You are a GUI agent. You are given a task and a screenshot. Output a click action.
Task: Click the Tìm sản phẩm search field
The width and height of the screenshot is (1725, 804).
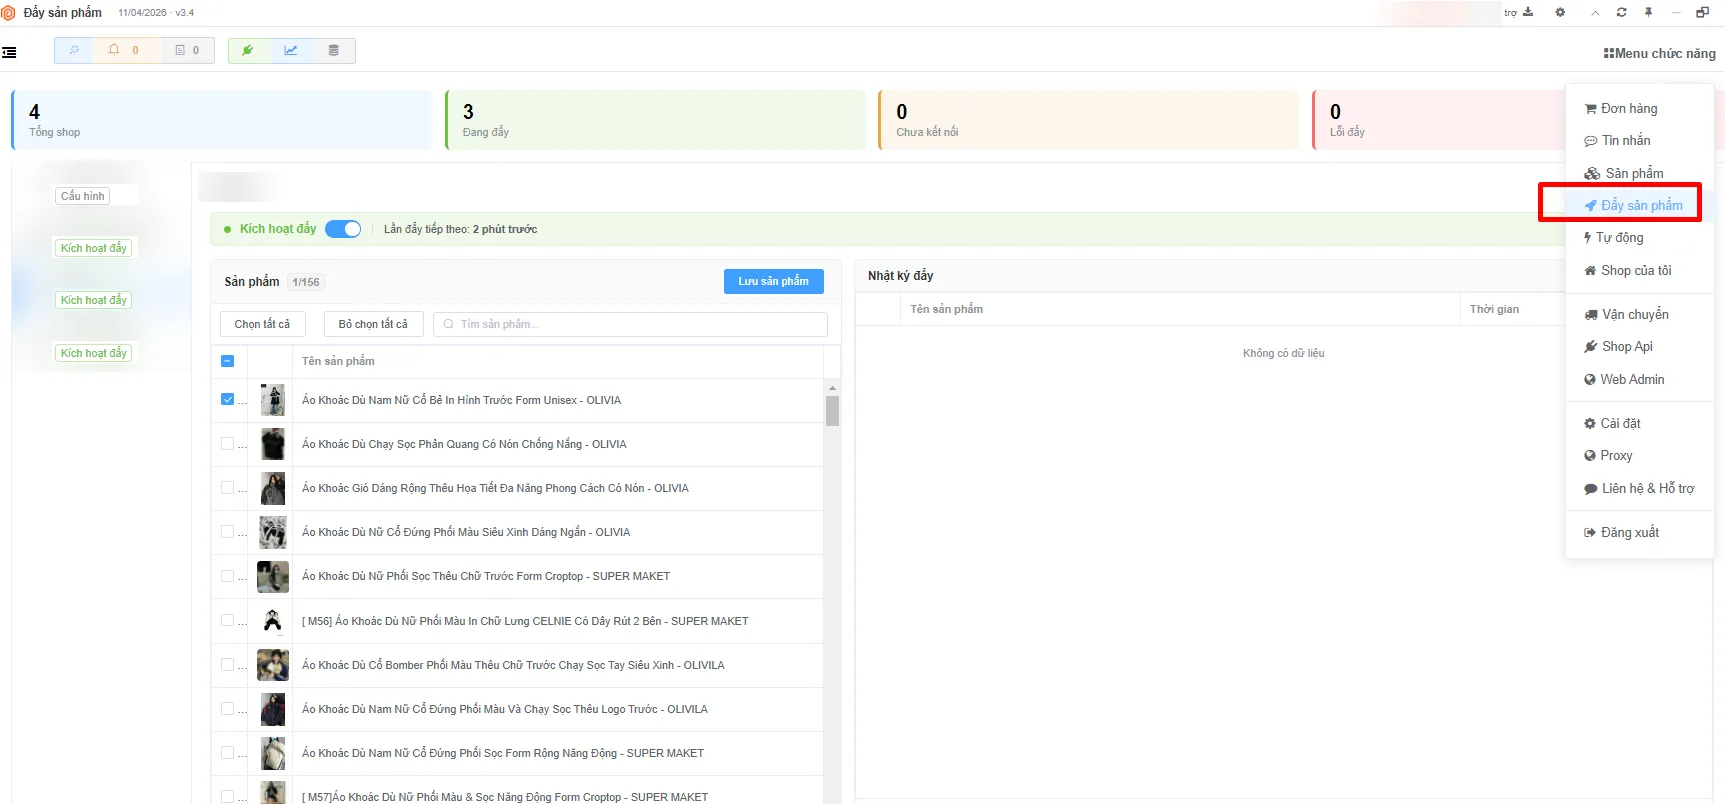click(630, 324)
